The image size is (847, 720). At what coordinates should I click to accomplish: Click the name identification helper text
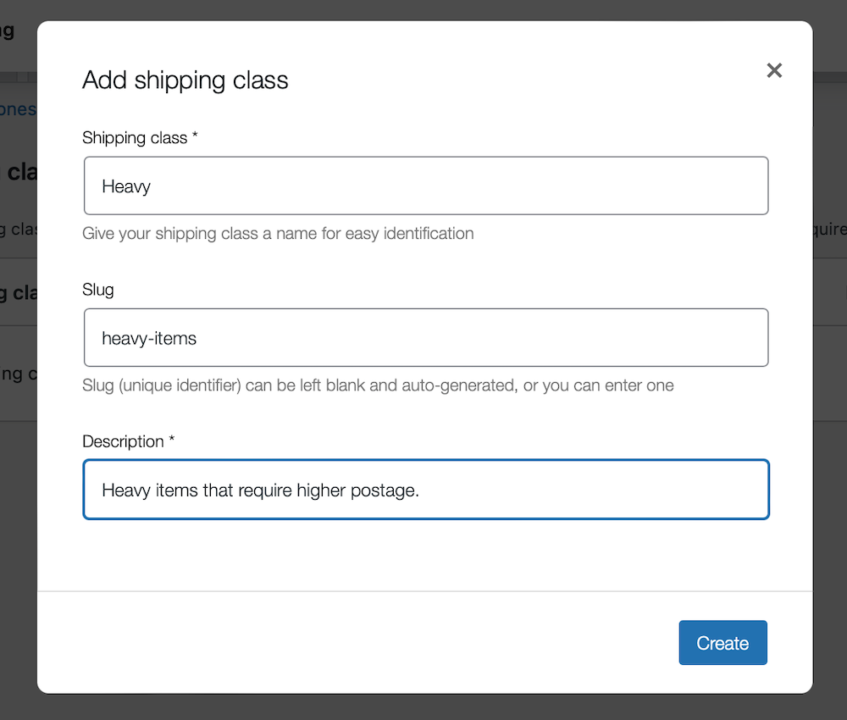tap(277, 233)
